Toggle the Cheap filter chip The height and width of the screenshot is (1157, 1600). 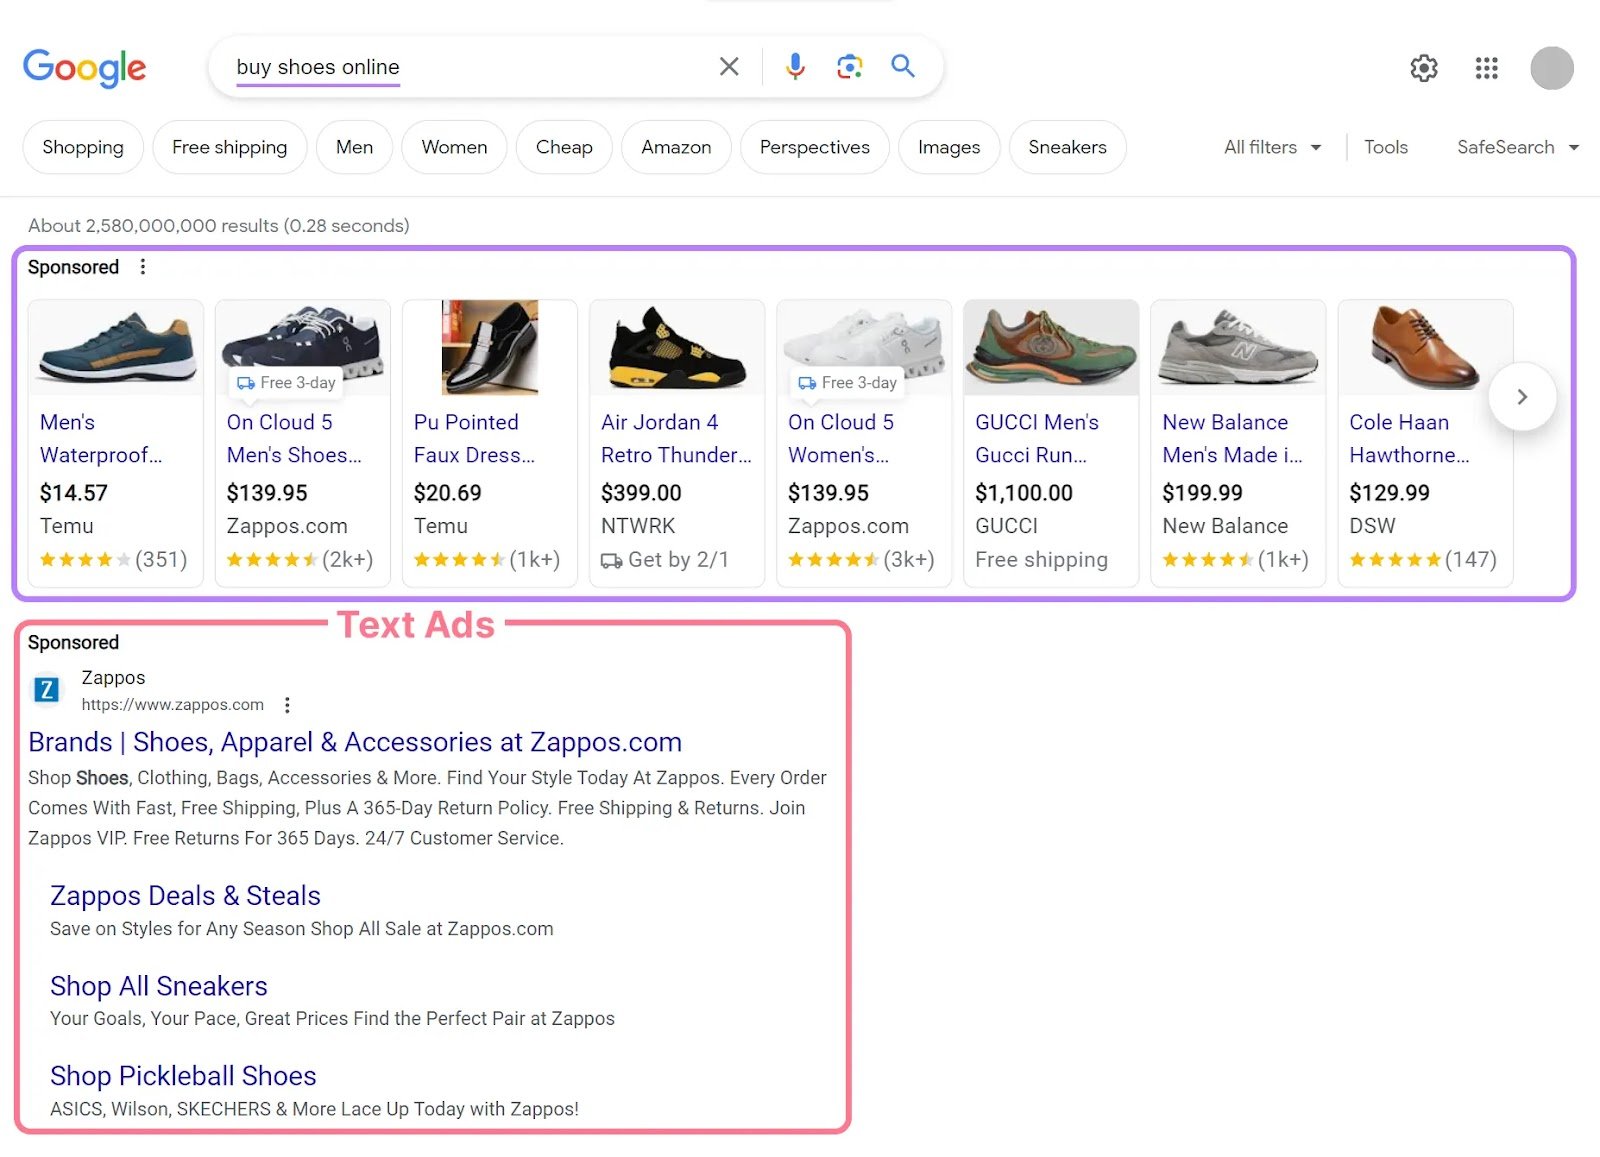(x=563, y=147)
